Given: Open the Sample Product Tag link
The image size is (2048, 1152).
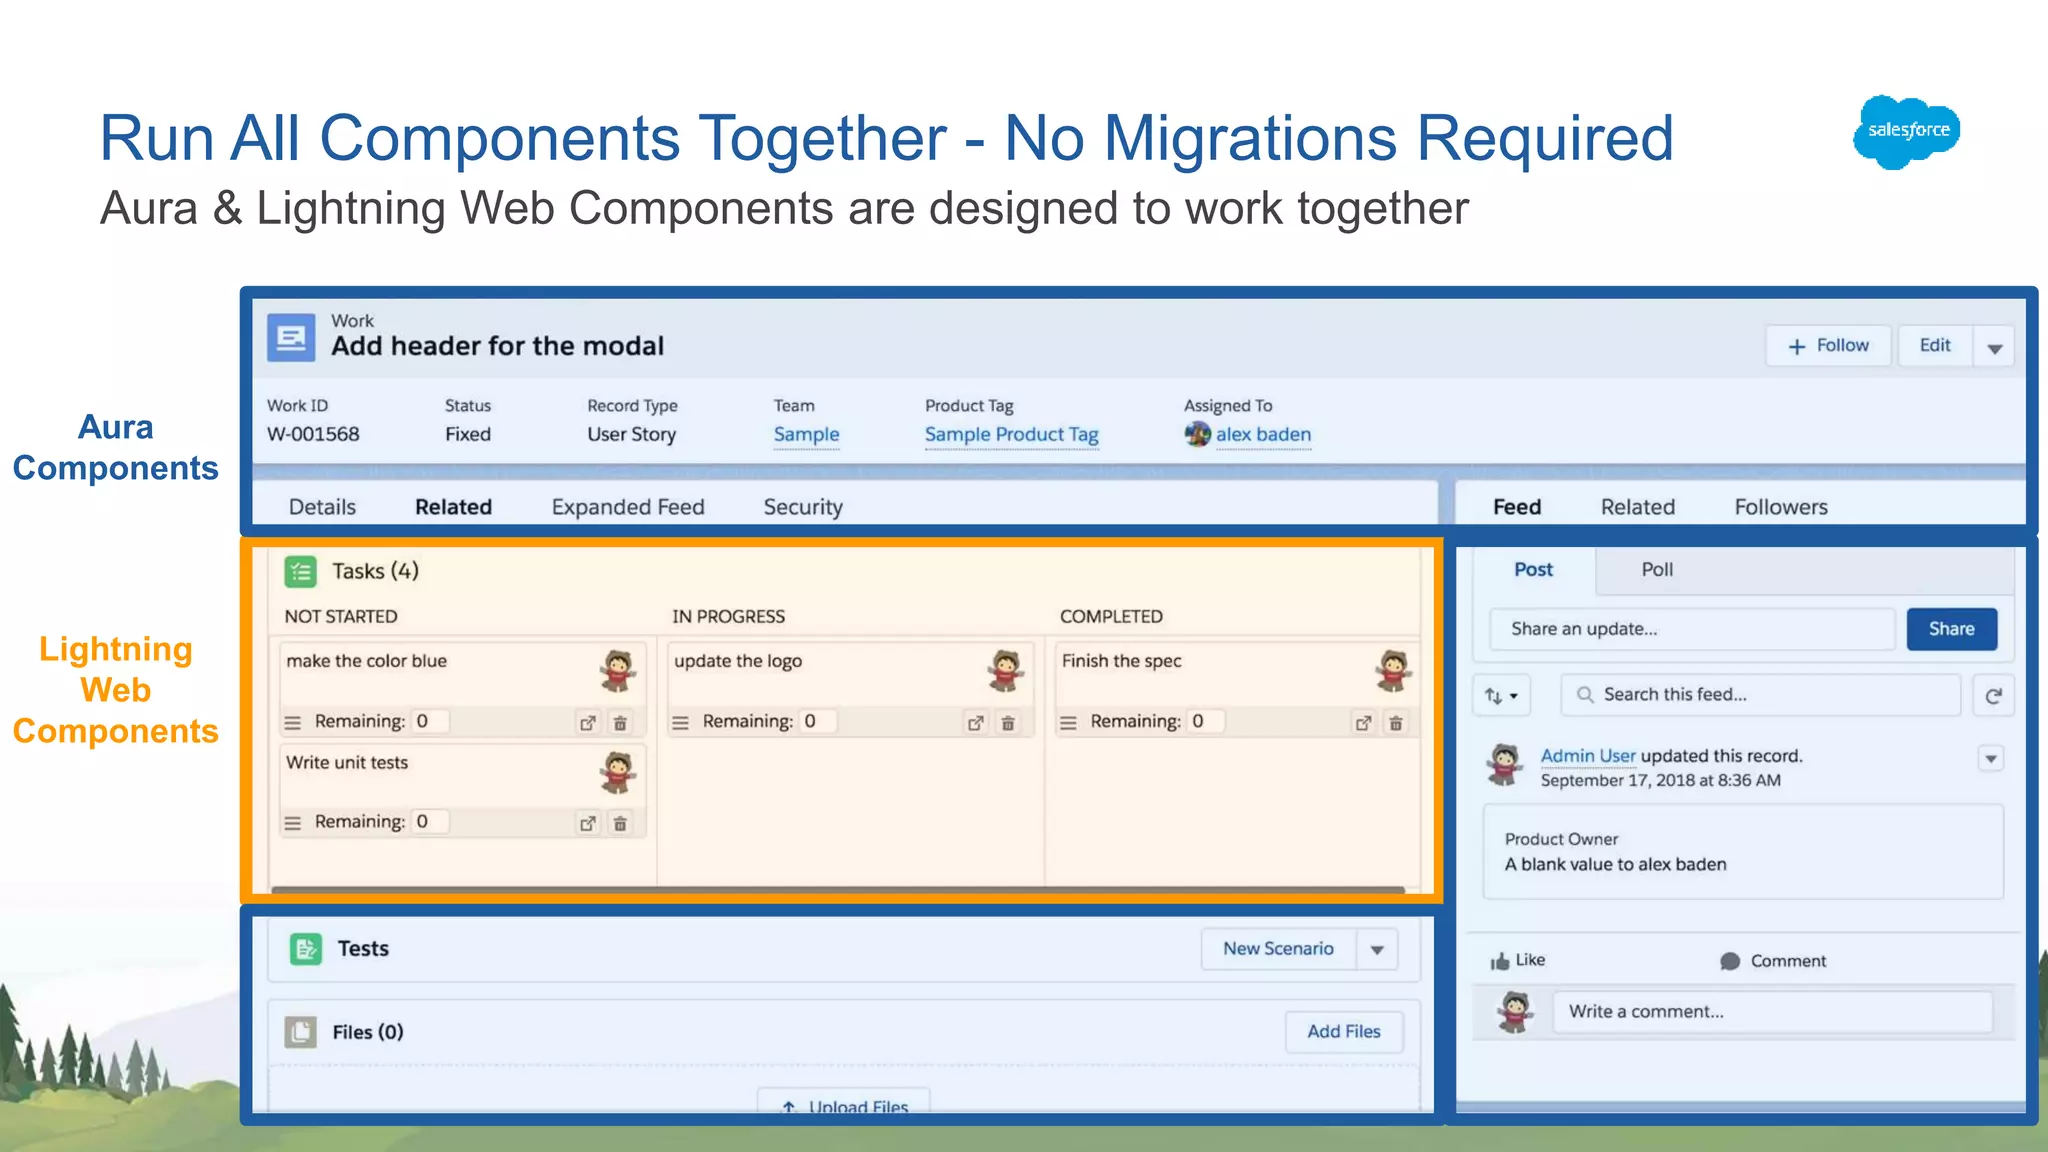Looking at the screenshot, I should tap(1011, 435).
